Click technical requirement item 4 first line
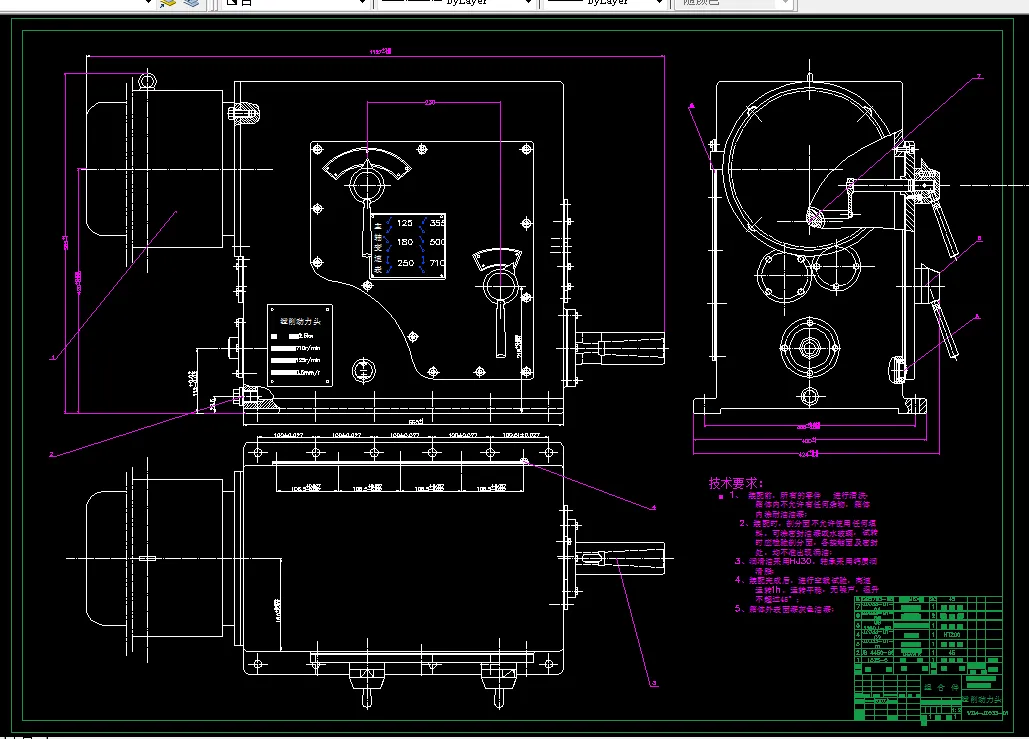Screen dimensions: 1029x739 point(803,580)
